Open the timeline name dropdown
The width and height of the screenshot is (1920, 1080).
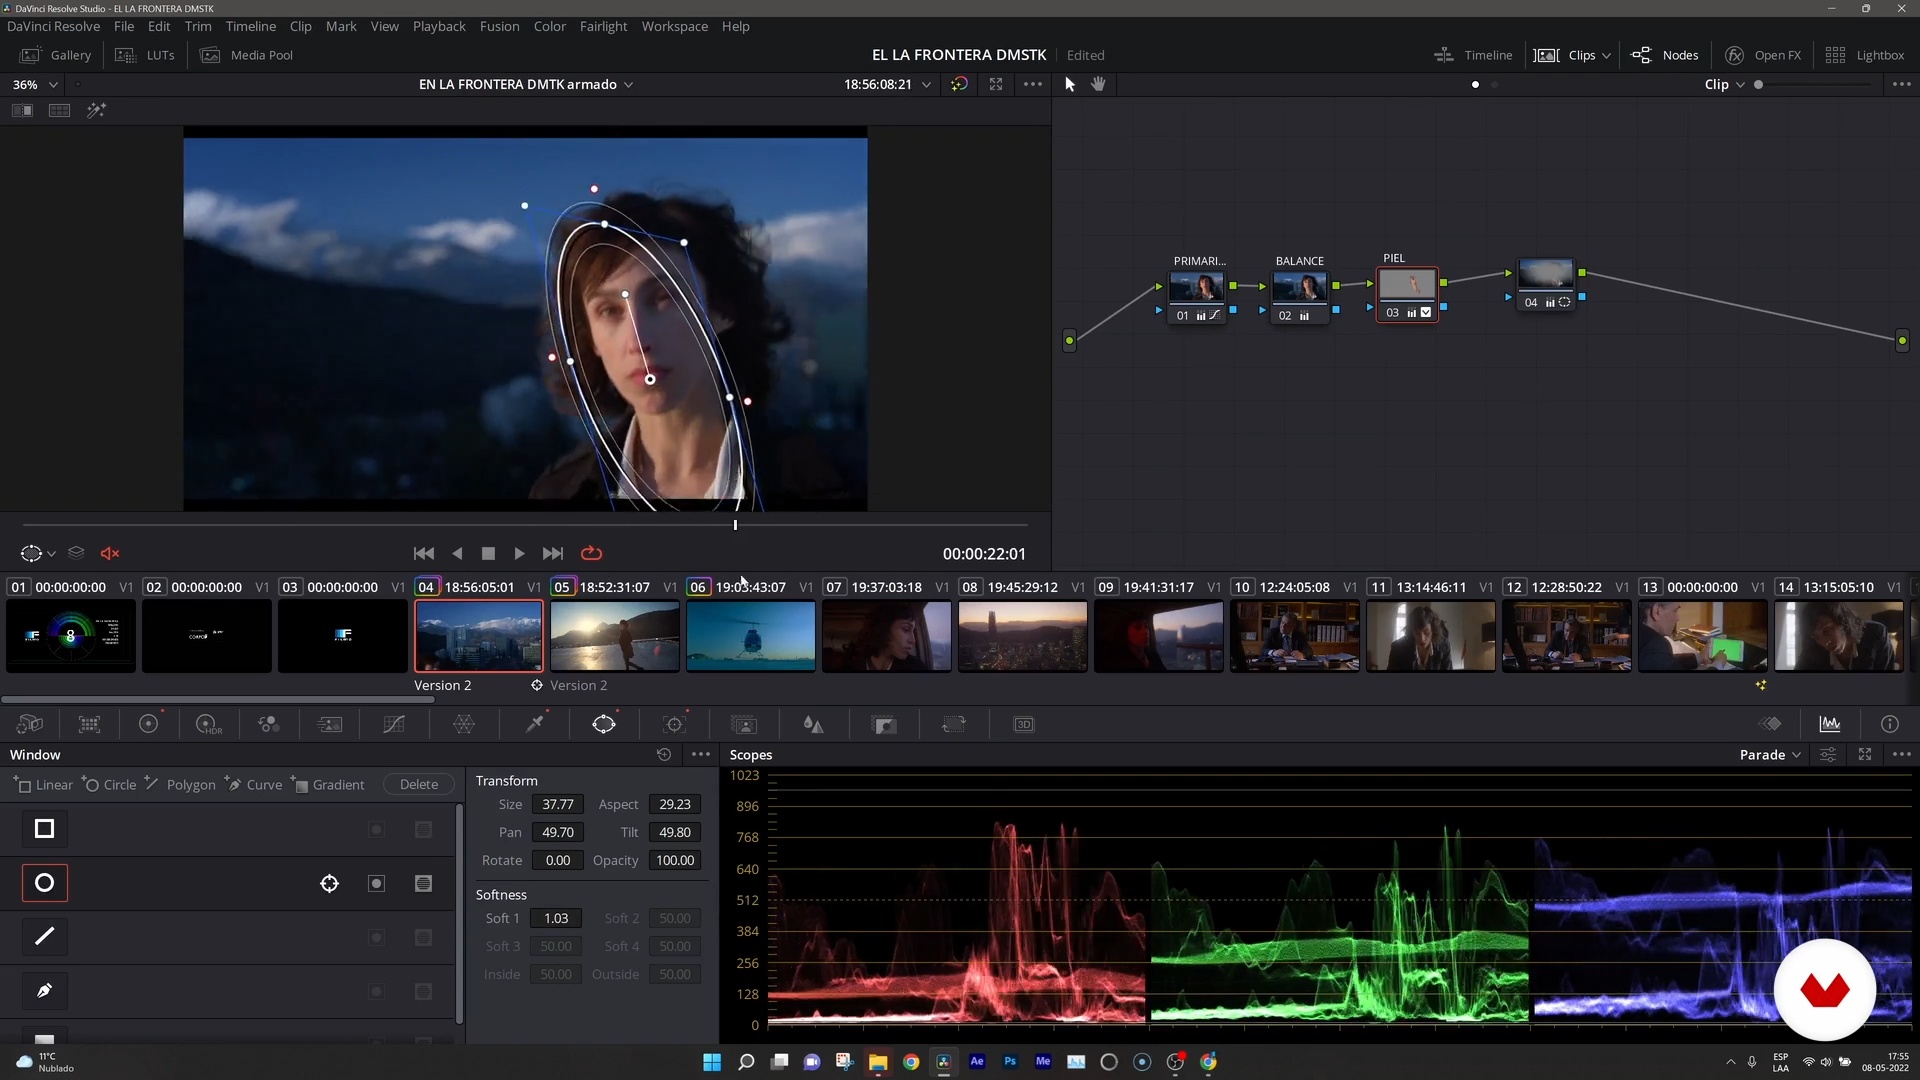click(x=526, y=84)
